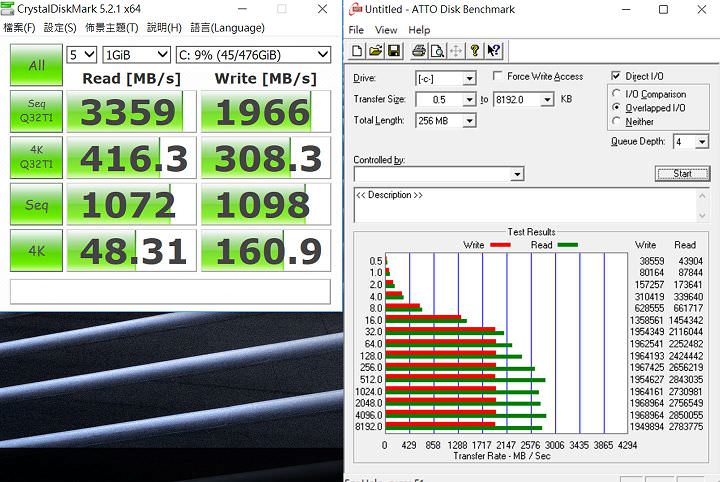Image resolution: width=720 pixels, height=482 pixels.
Task: Open the View menu in ATTO
Action: pos(386,30)
